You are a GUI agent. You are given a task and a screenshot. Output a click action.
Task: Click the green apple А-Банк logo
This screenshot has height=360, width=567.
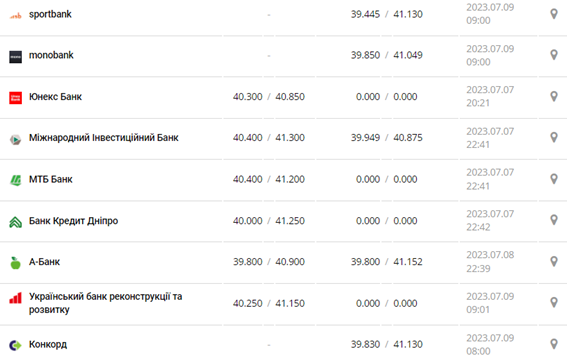(x=15, y=263)
